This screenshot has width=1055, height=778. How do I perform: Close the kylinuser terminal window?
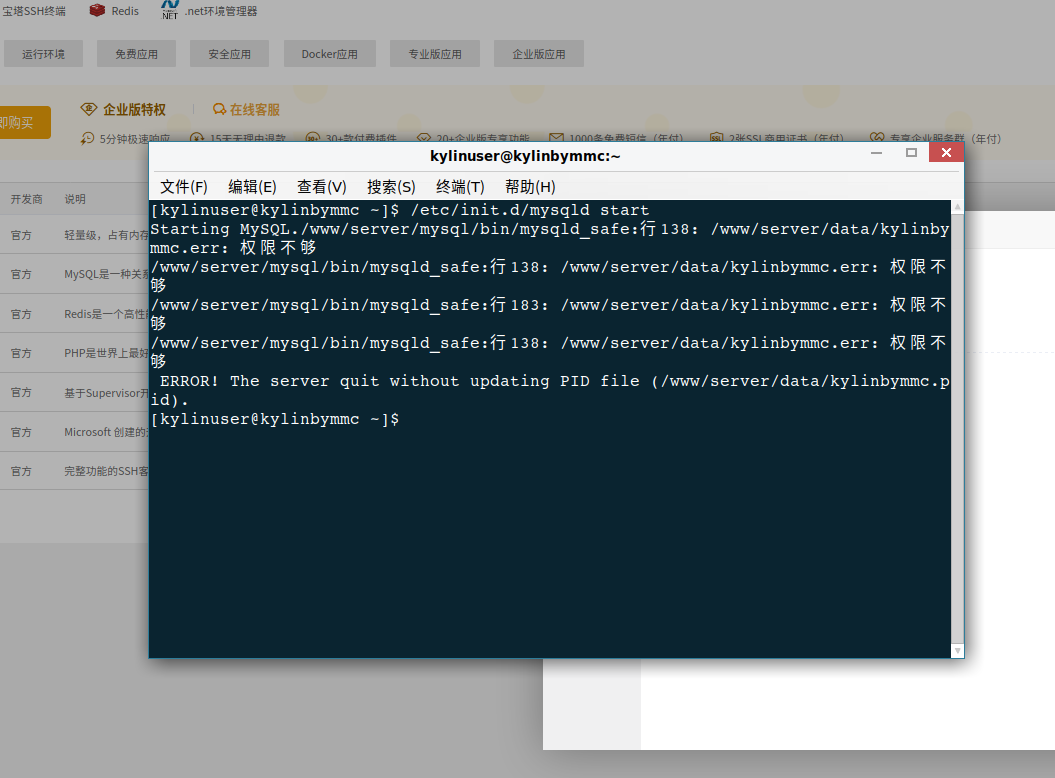pos(946,153)
